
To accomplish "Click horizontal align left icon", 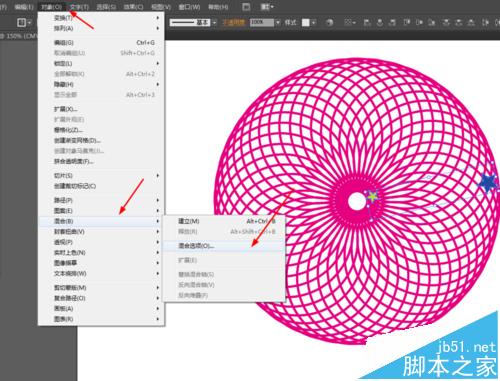I will pyautogui.click(x=367, y=22).
